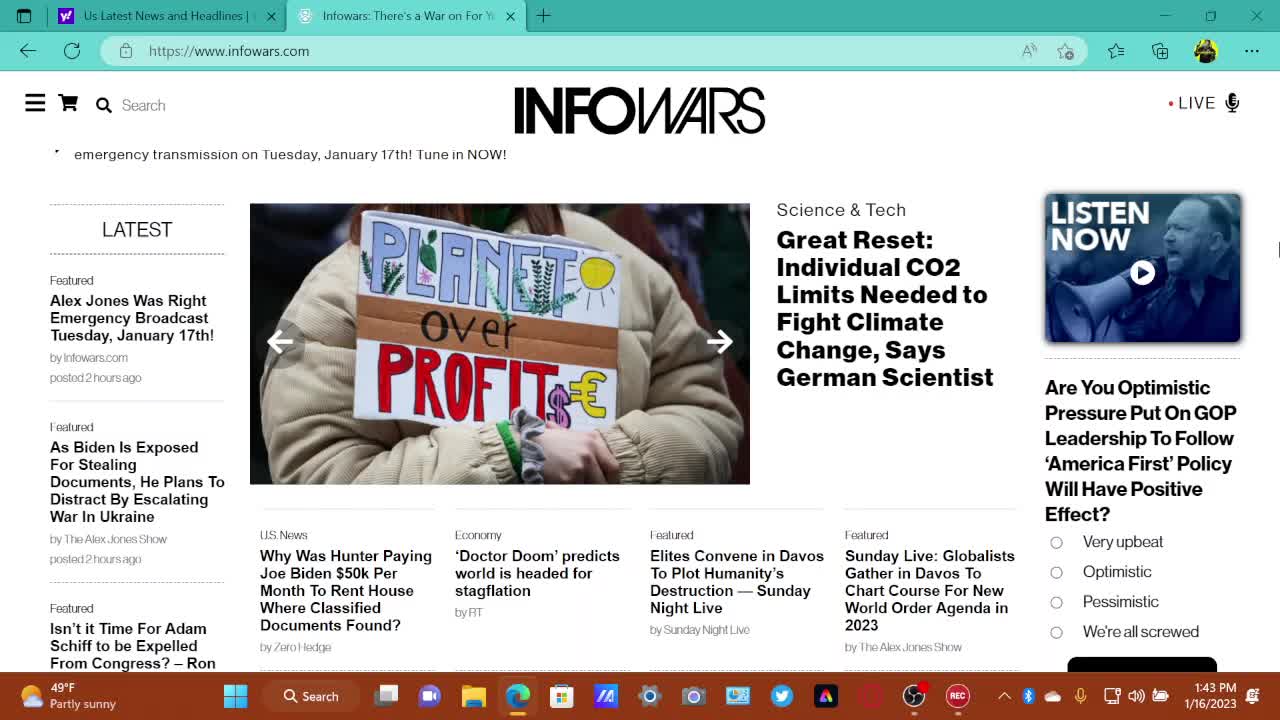This screenshot has width=1280, height=720.
Task: Click the magnifier search icon on Infowars
Action: (104, 105)
